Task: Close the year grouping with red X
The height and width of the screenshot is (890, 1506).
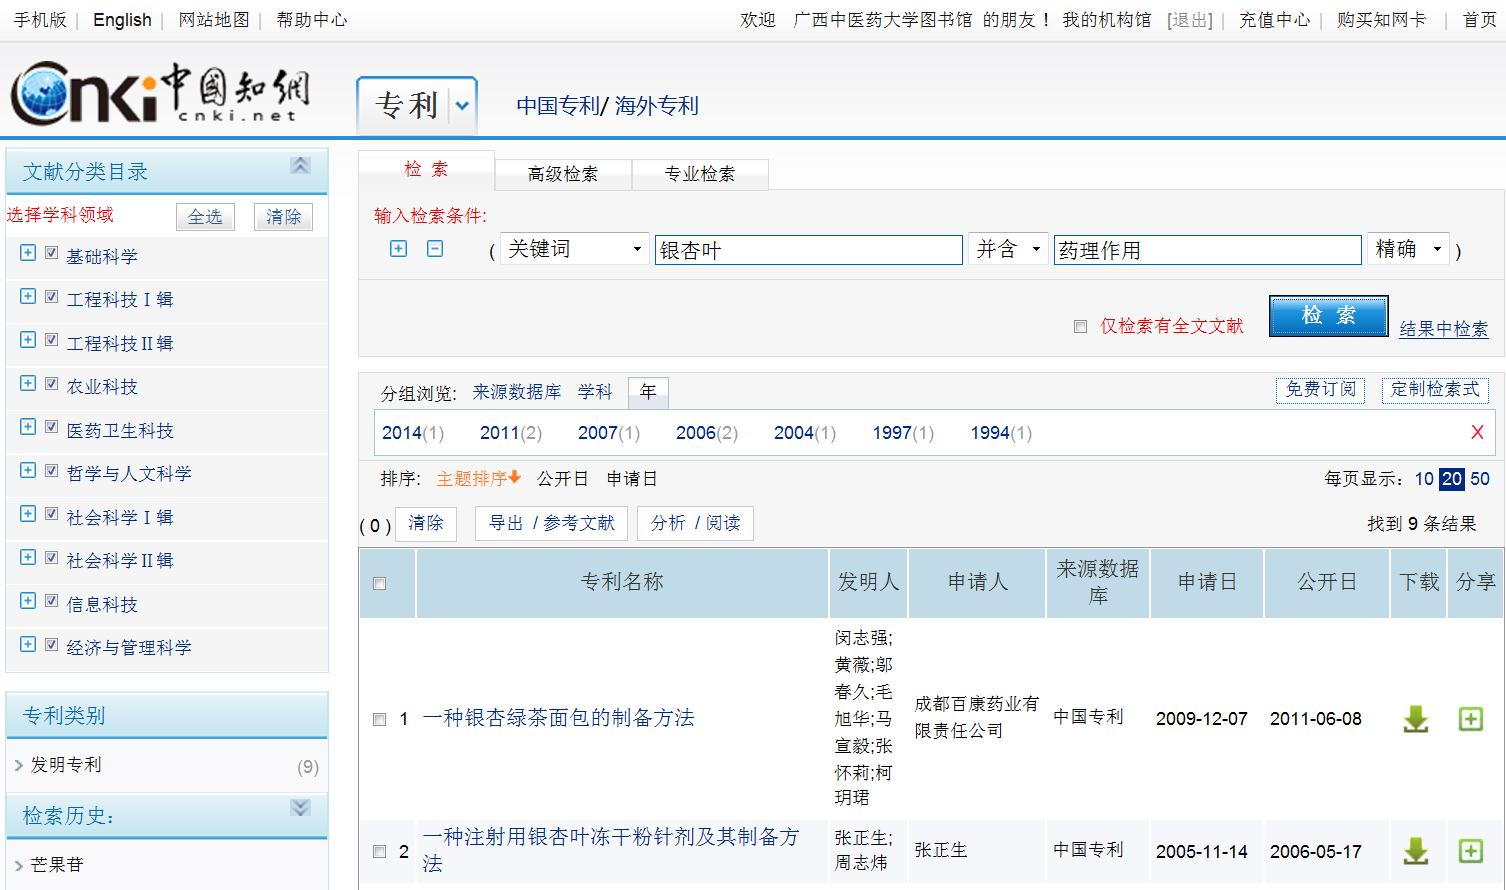Action: pos(1477,432)
